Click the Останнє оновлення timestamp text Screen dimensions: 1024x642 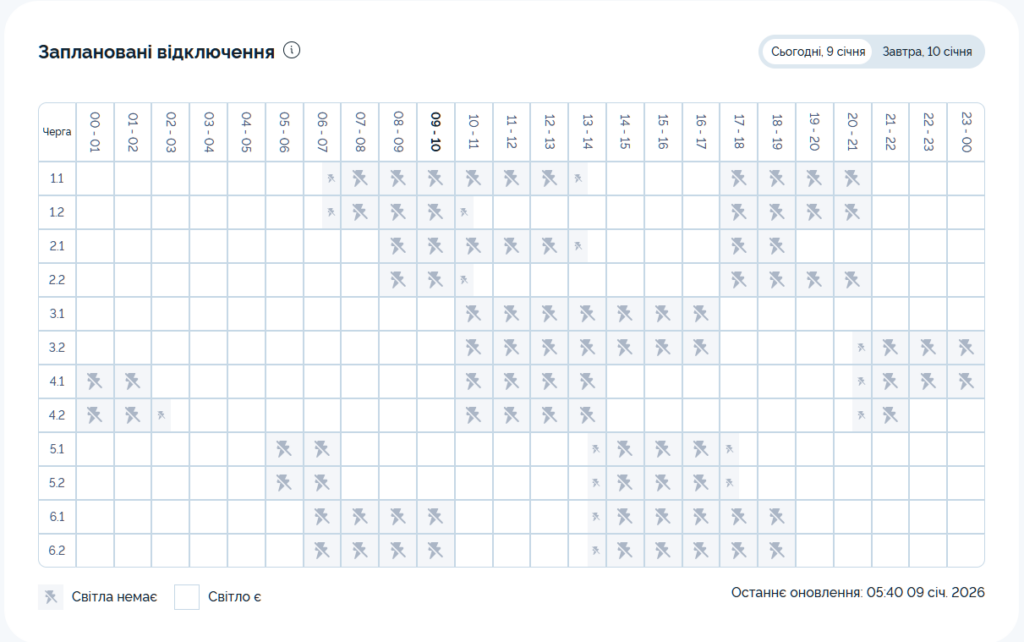(x=857, y=592)
